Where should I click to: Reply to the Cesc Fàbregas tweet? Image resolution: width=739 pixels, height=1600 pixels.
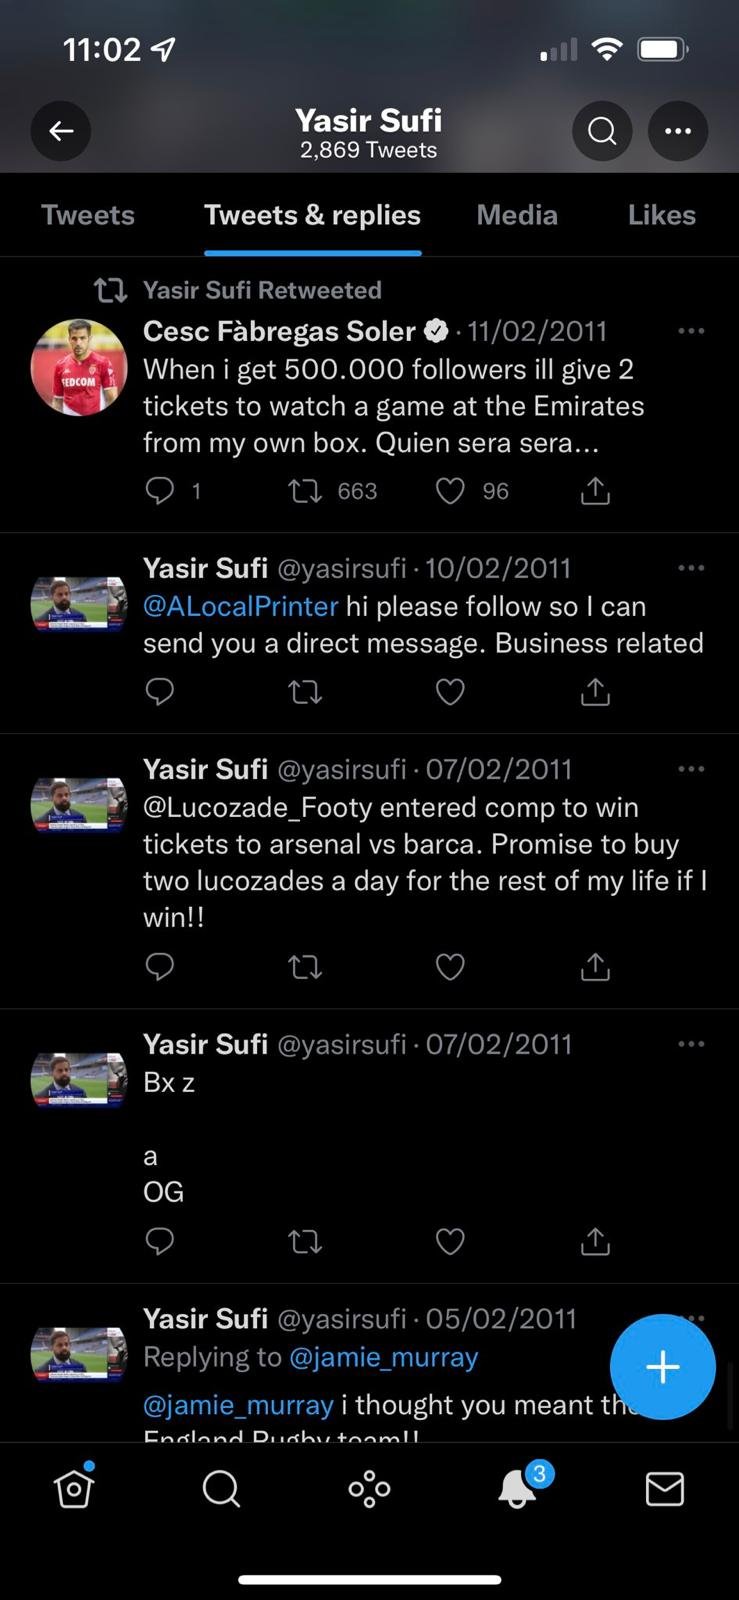[x=160, y=491]
